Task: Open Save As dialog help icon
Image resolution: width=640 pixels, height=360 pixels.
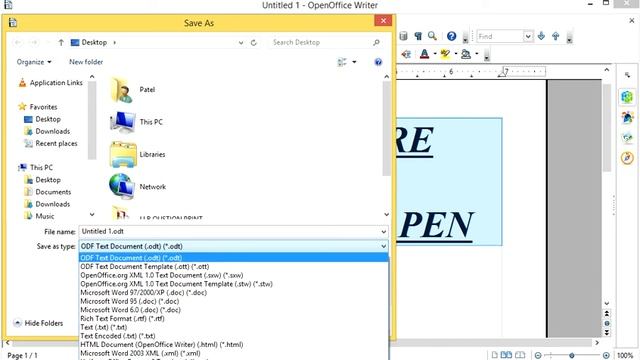Action: (378, 62)
